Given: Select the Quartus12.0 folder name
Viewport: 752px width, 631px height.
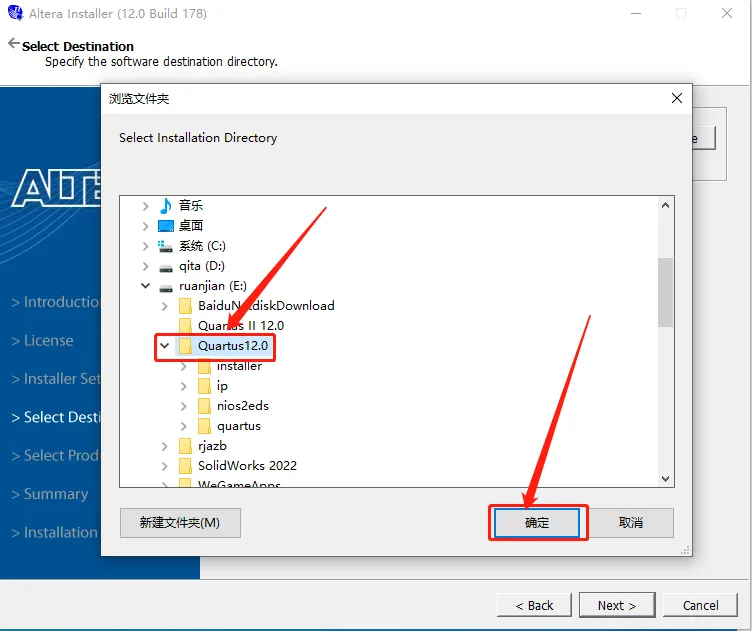Looking at the screenshot, I should [x=233, y=346].
